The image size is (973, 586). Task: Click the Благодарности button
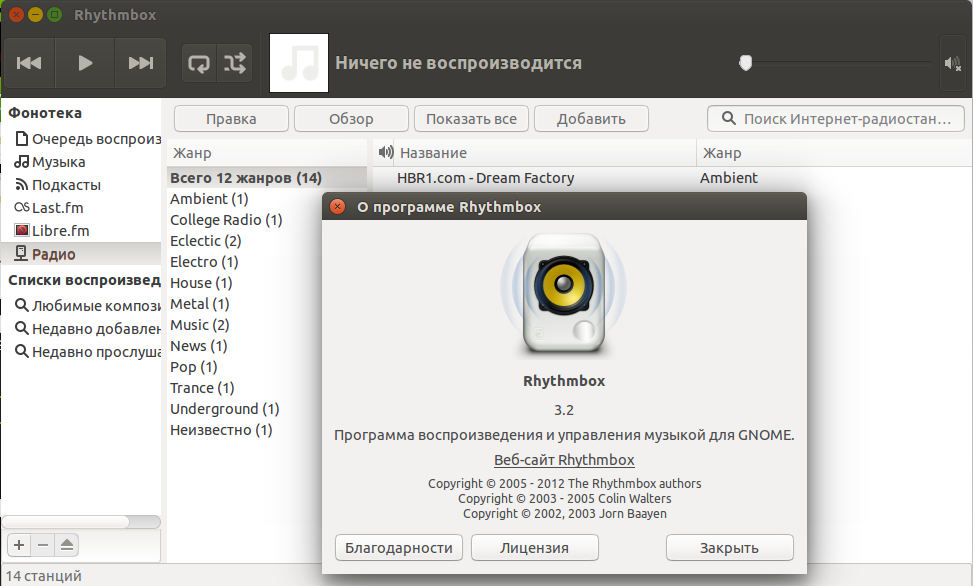point(399,548)
